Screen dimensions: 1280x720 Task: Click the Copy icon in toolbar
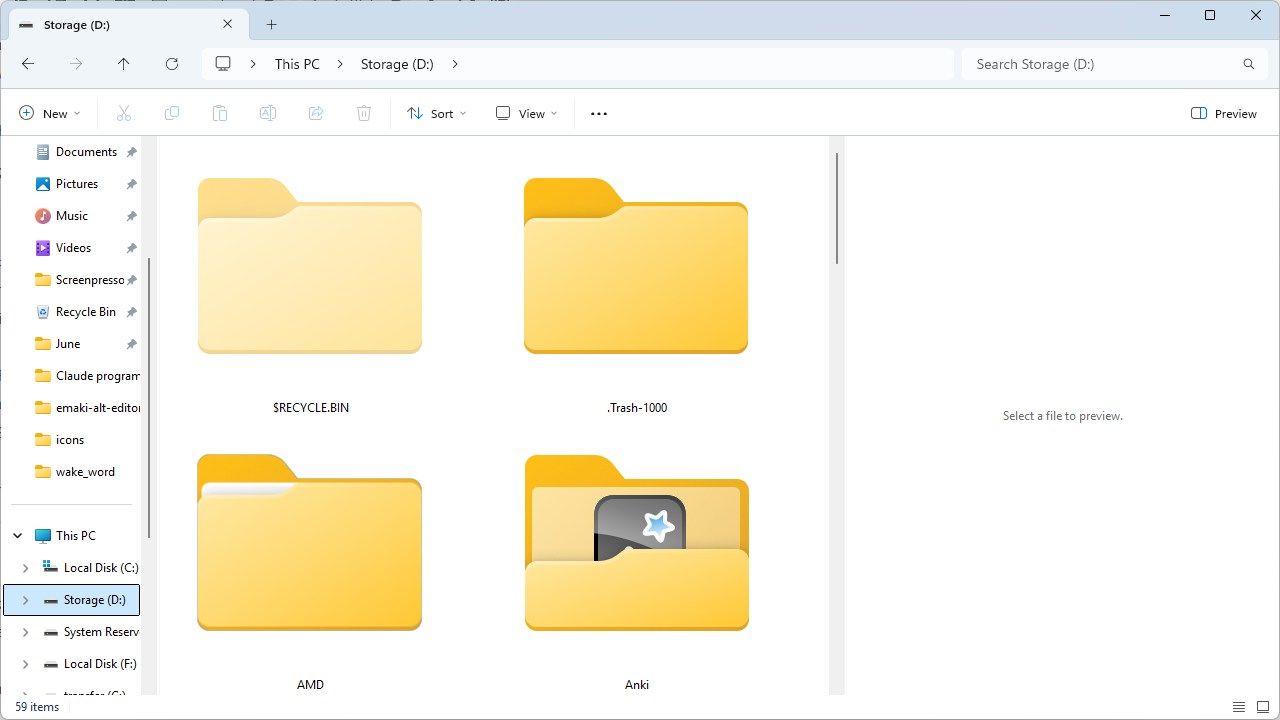(x=172, y=114)
